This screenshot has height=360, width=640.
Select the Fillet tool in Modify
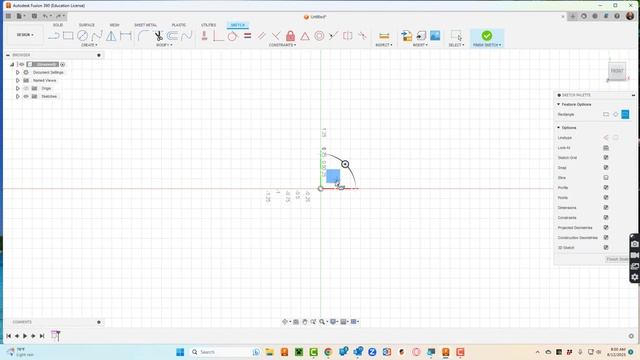pyautogui.click(x=143, y=36)
